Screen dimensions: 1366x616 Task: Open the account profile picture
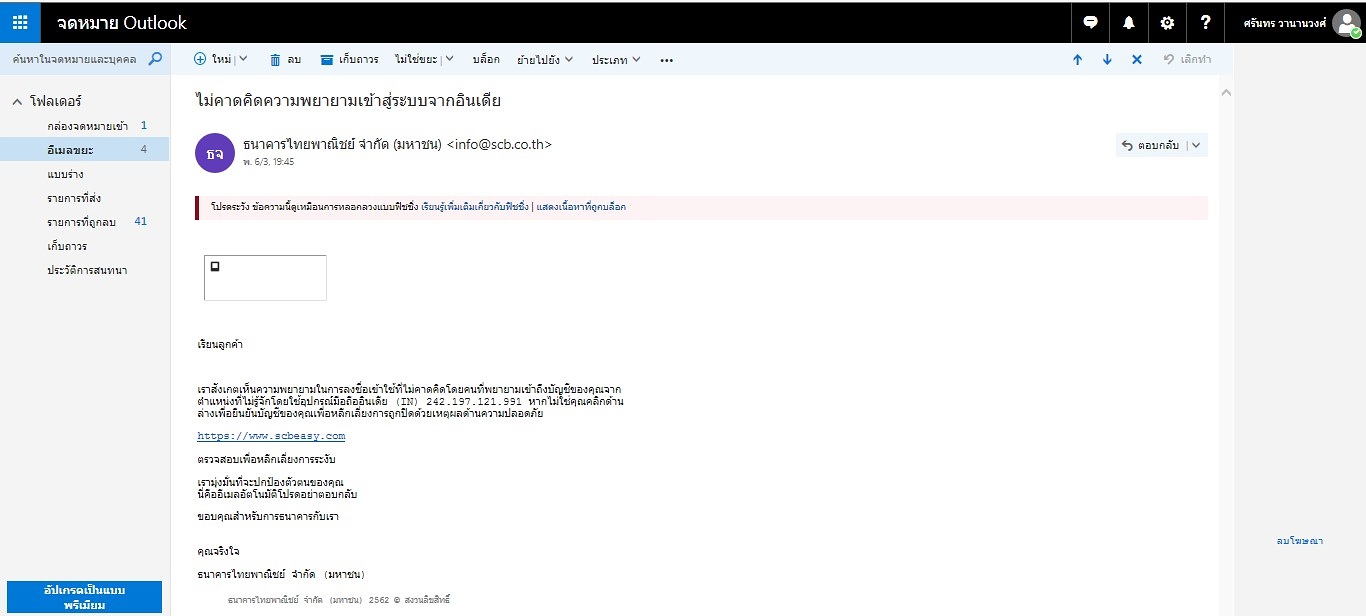1347,23
